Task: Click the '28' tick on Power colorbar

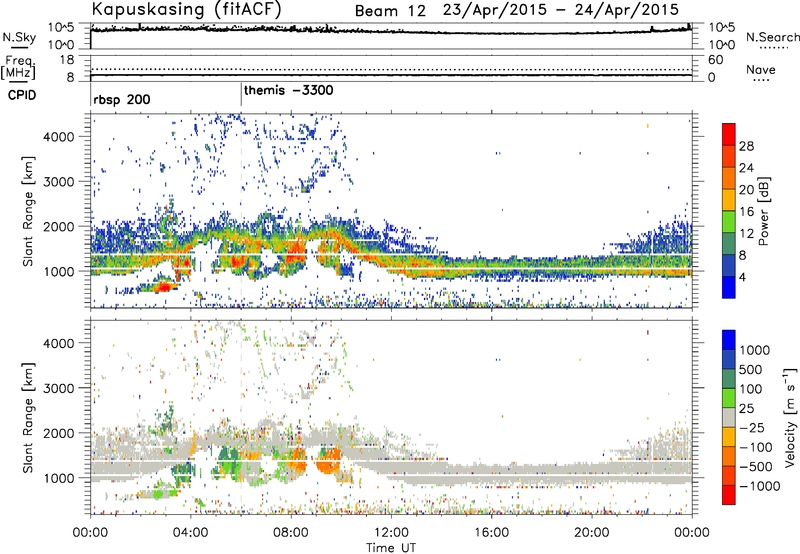Action: (746, 146)
